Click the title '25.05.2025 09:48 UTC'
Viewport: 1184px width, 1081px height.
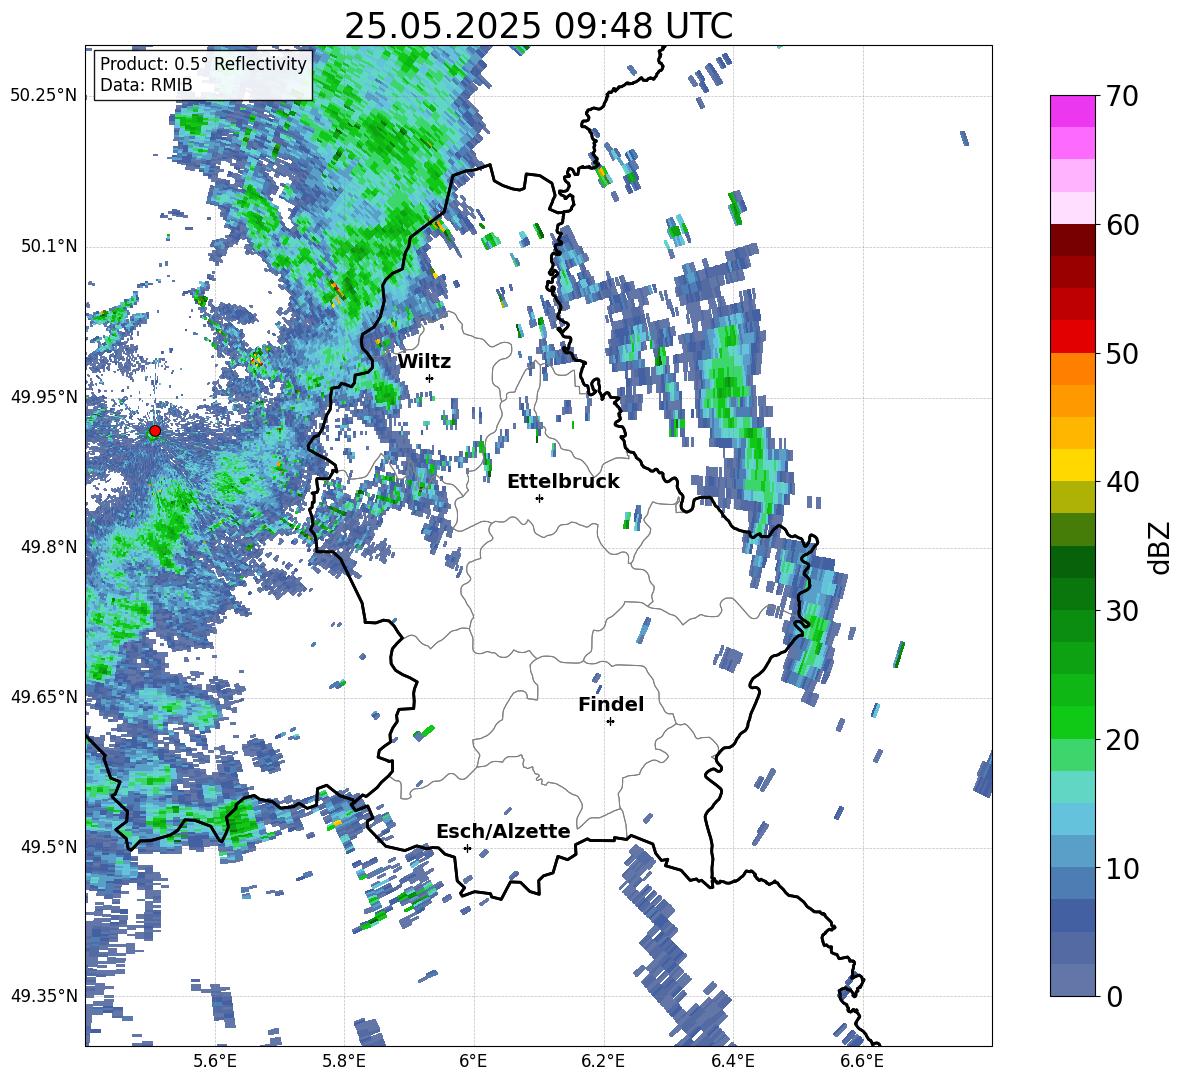538,26
